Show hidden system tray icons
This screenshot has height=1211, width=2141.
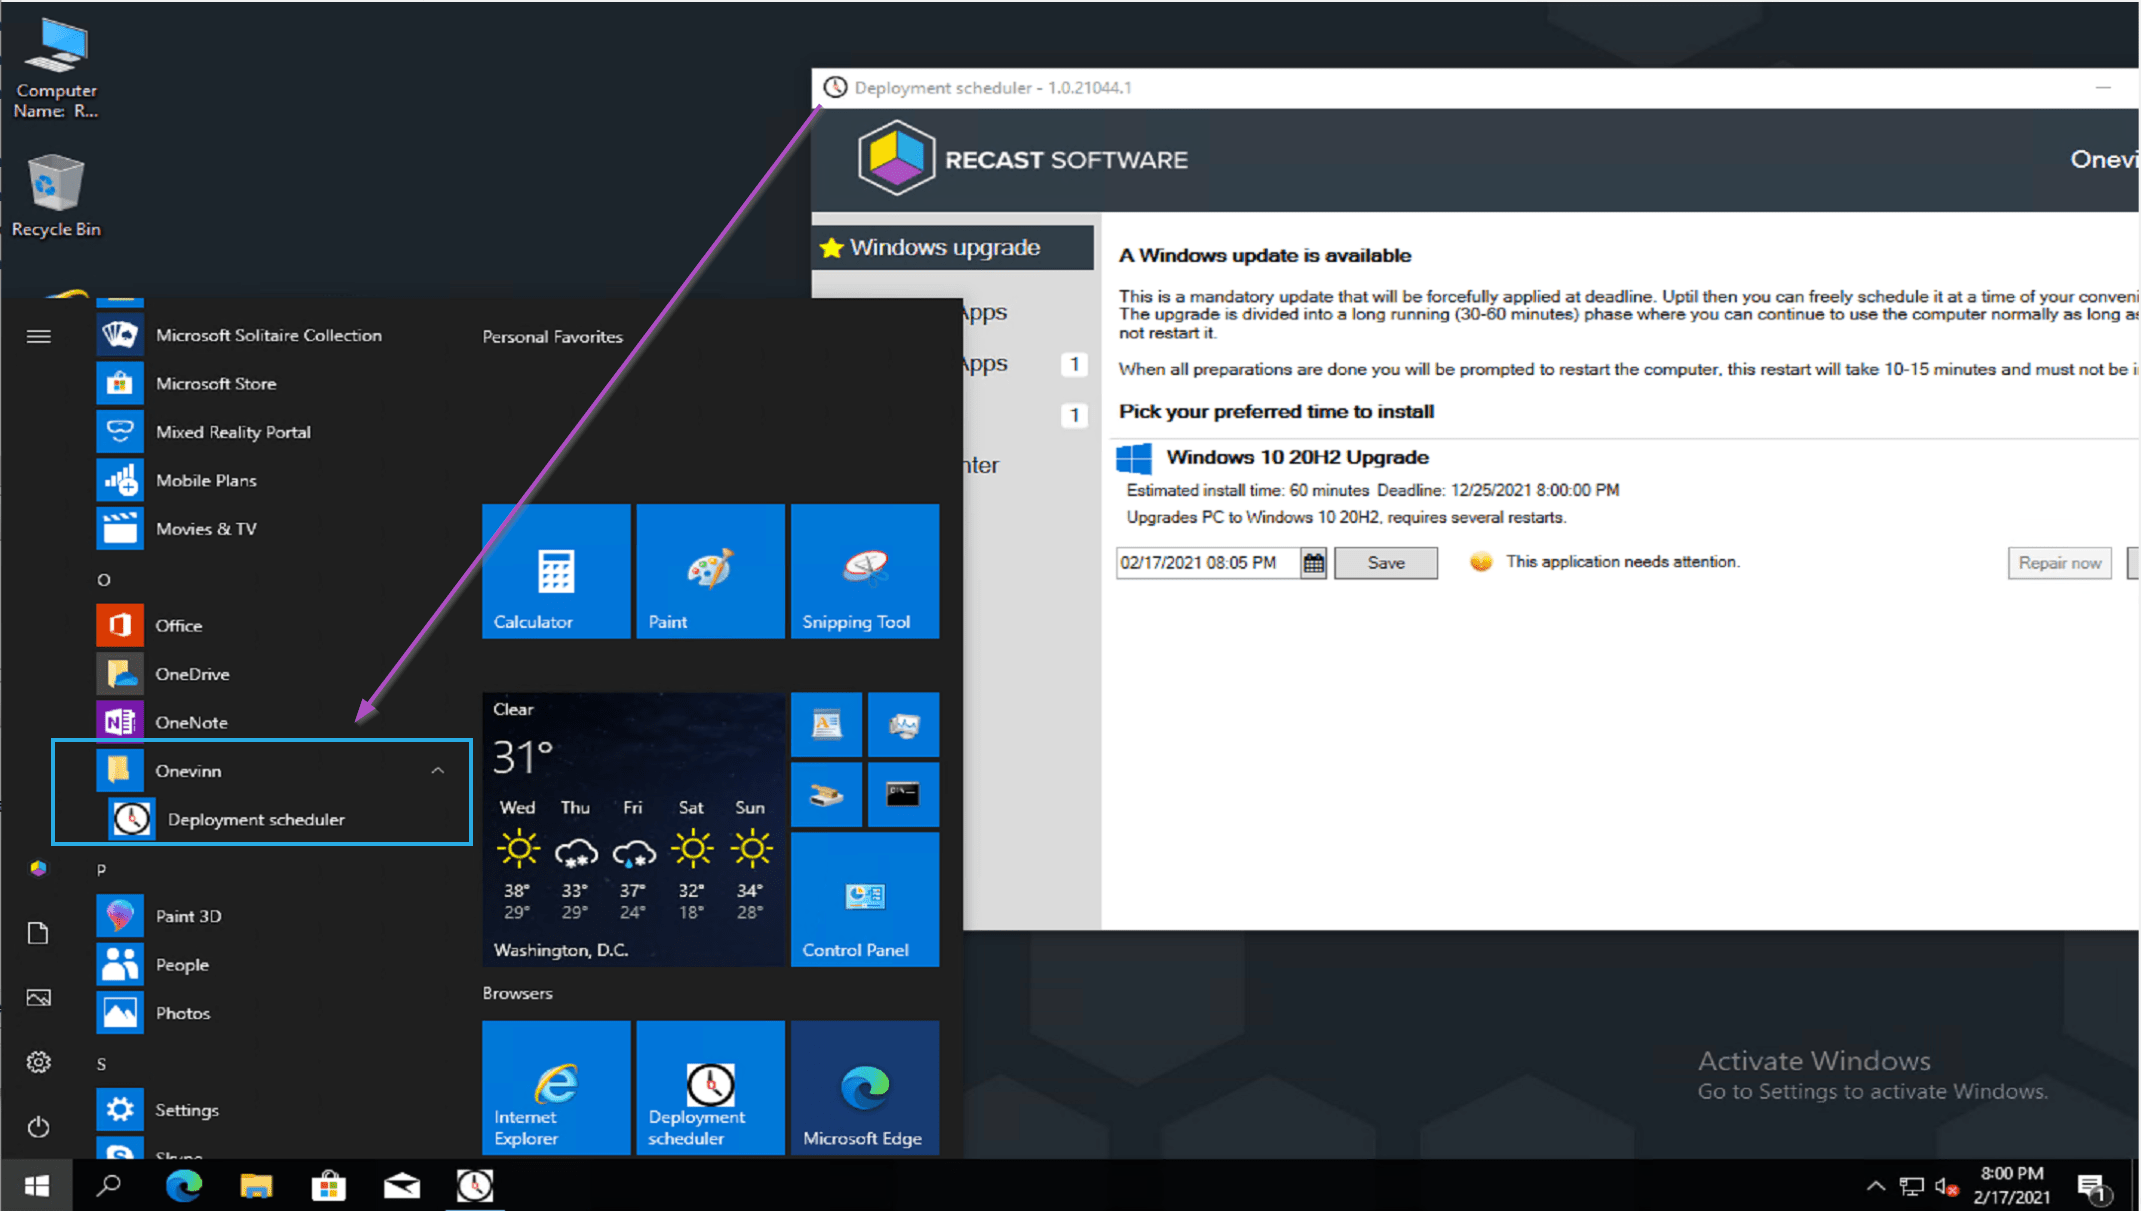point(1875,1186)
